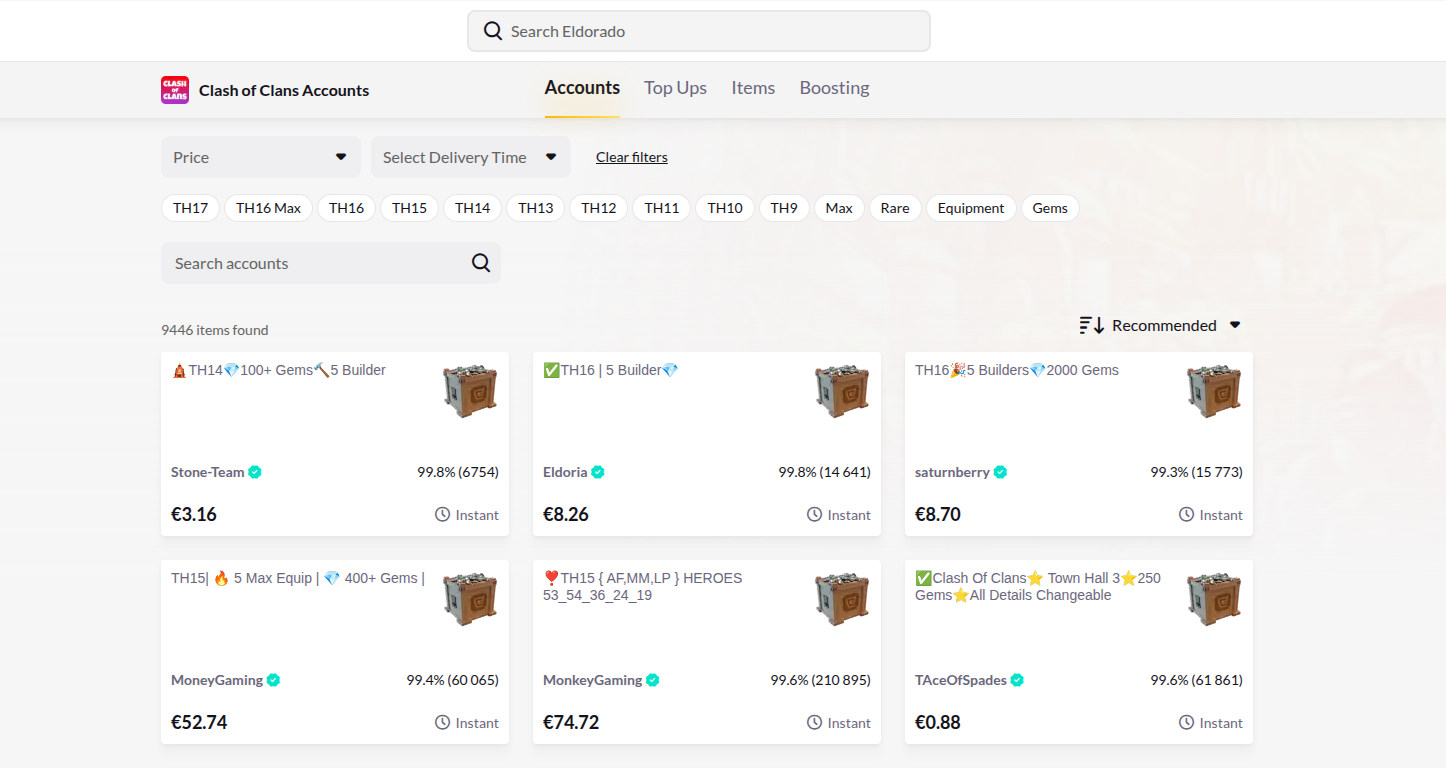Click the Clear filters link

tap(631, 157)
